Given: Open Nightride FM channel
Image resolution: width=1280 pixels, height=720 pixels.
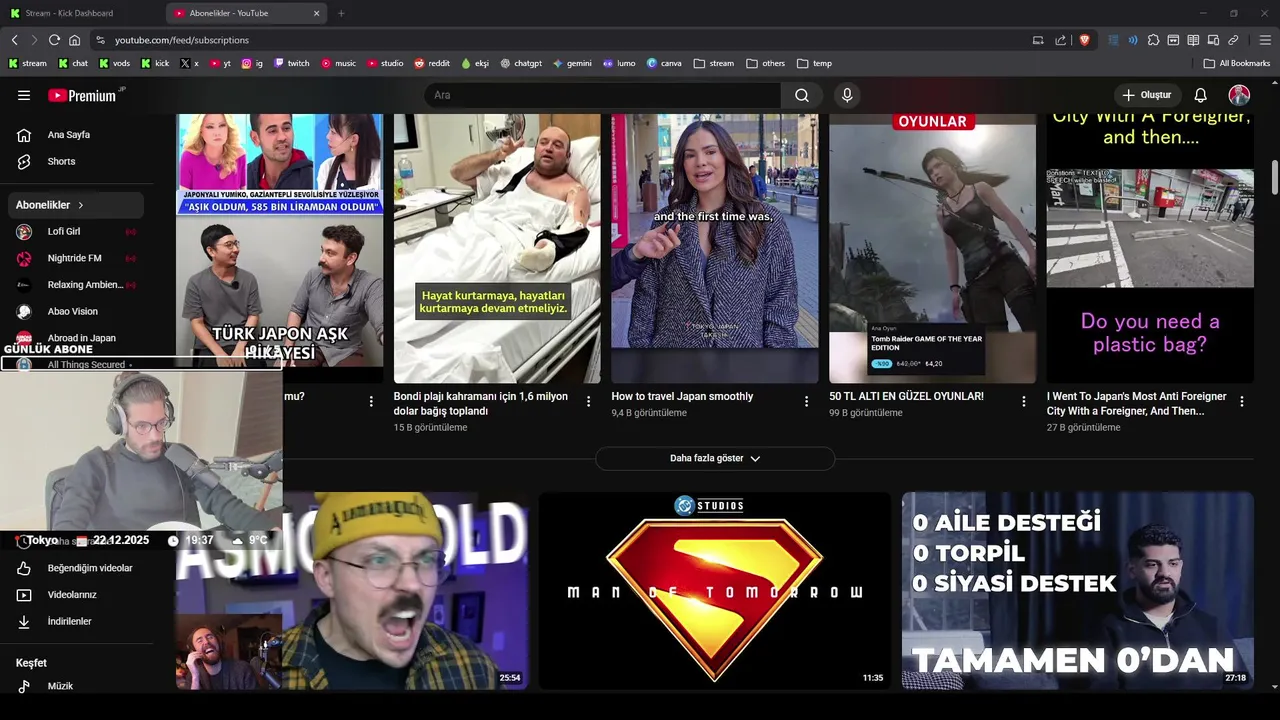Looking at the screenshot, I should point(76,258).
